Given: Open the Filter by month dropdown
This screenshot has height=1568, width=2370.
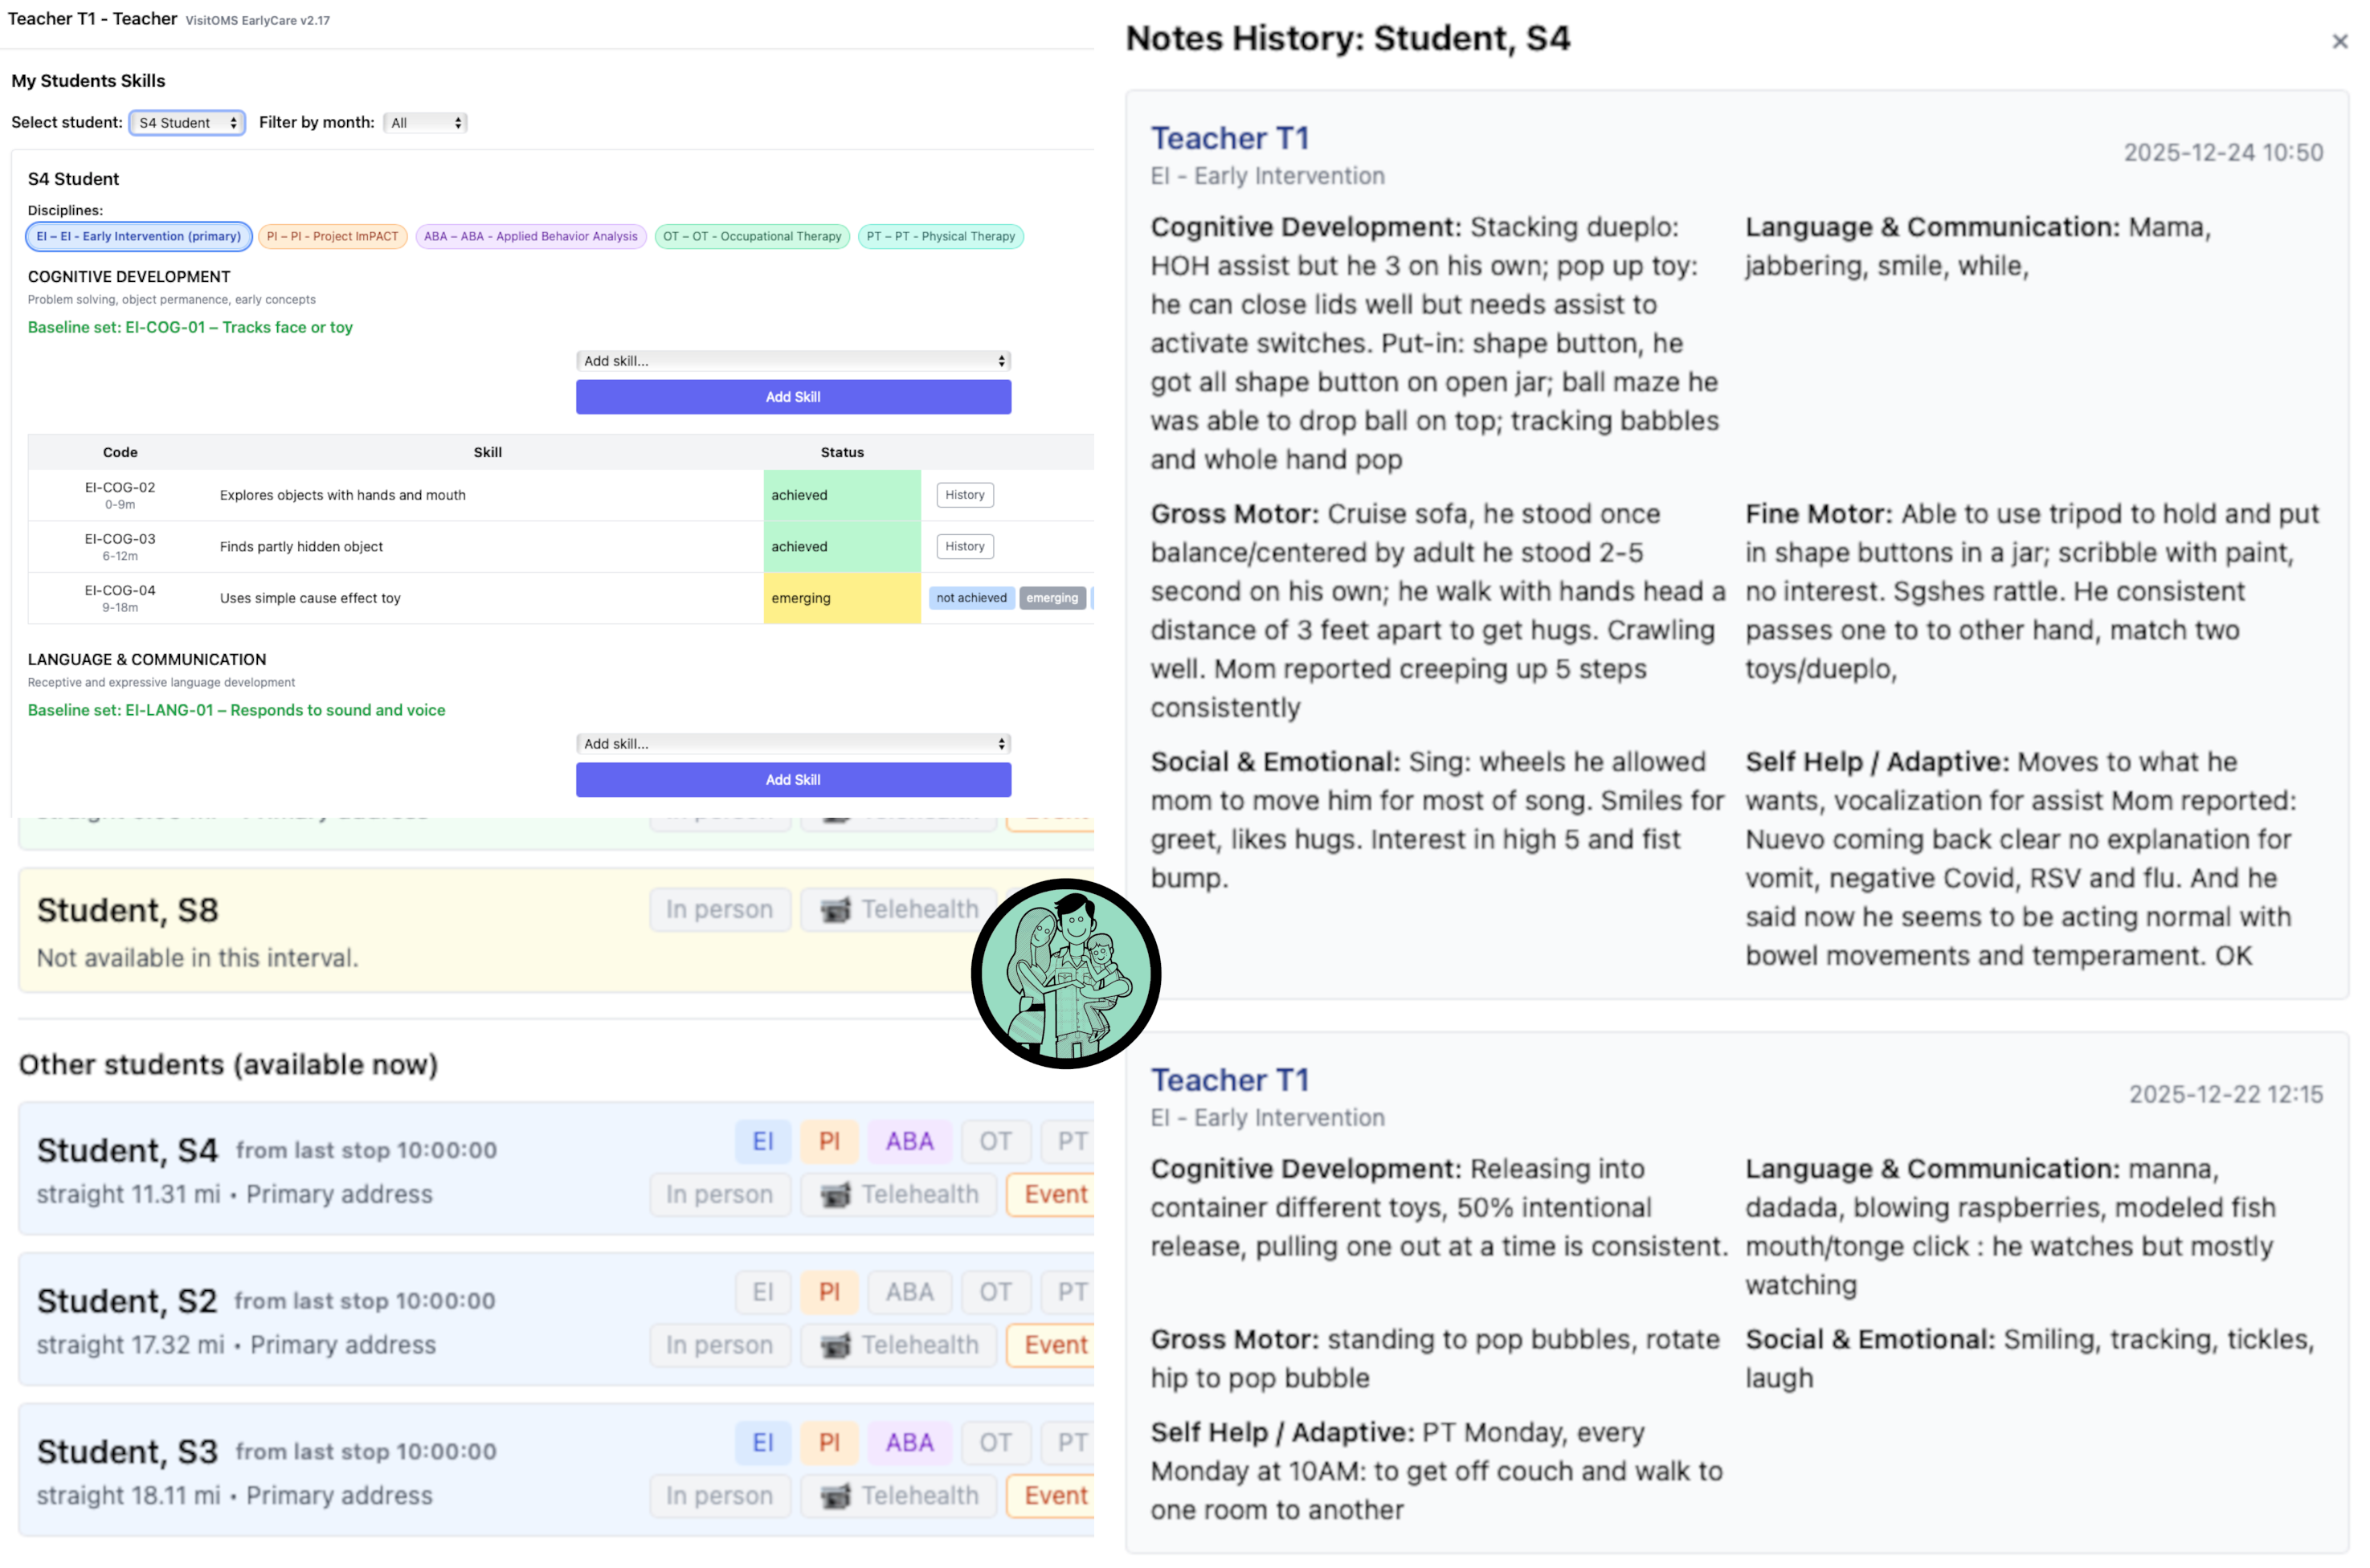Looking at the screenshot, I should pos(424,122).
